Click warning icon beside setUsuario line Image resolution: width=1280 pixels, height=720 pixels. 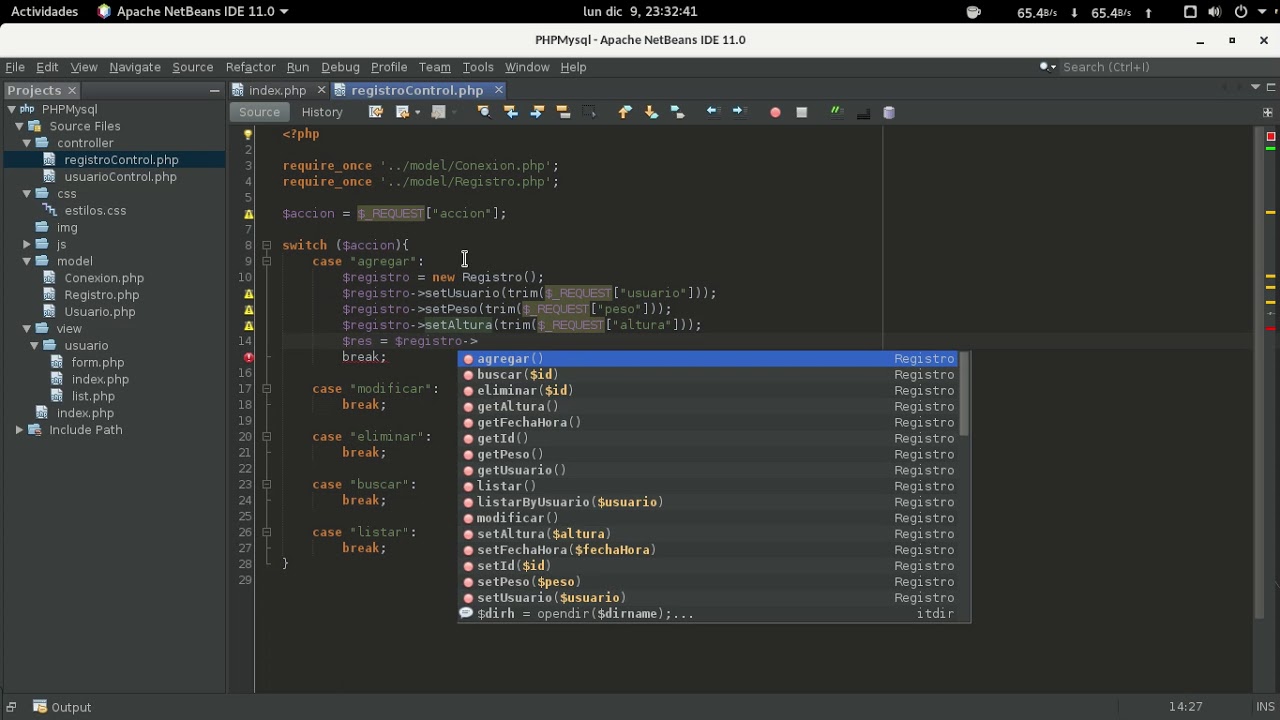click(249, 293)
